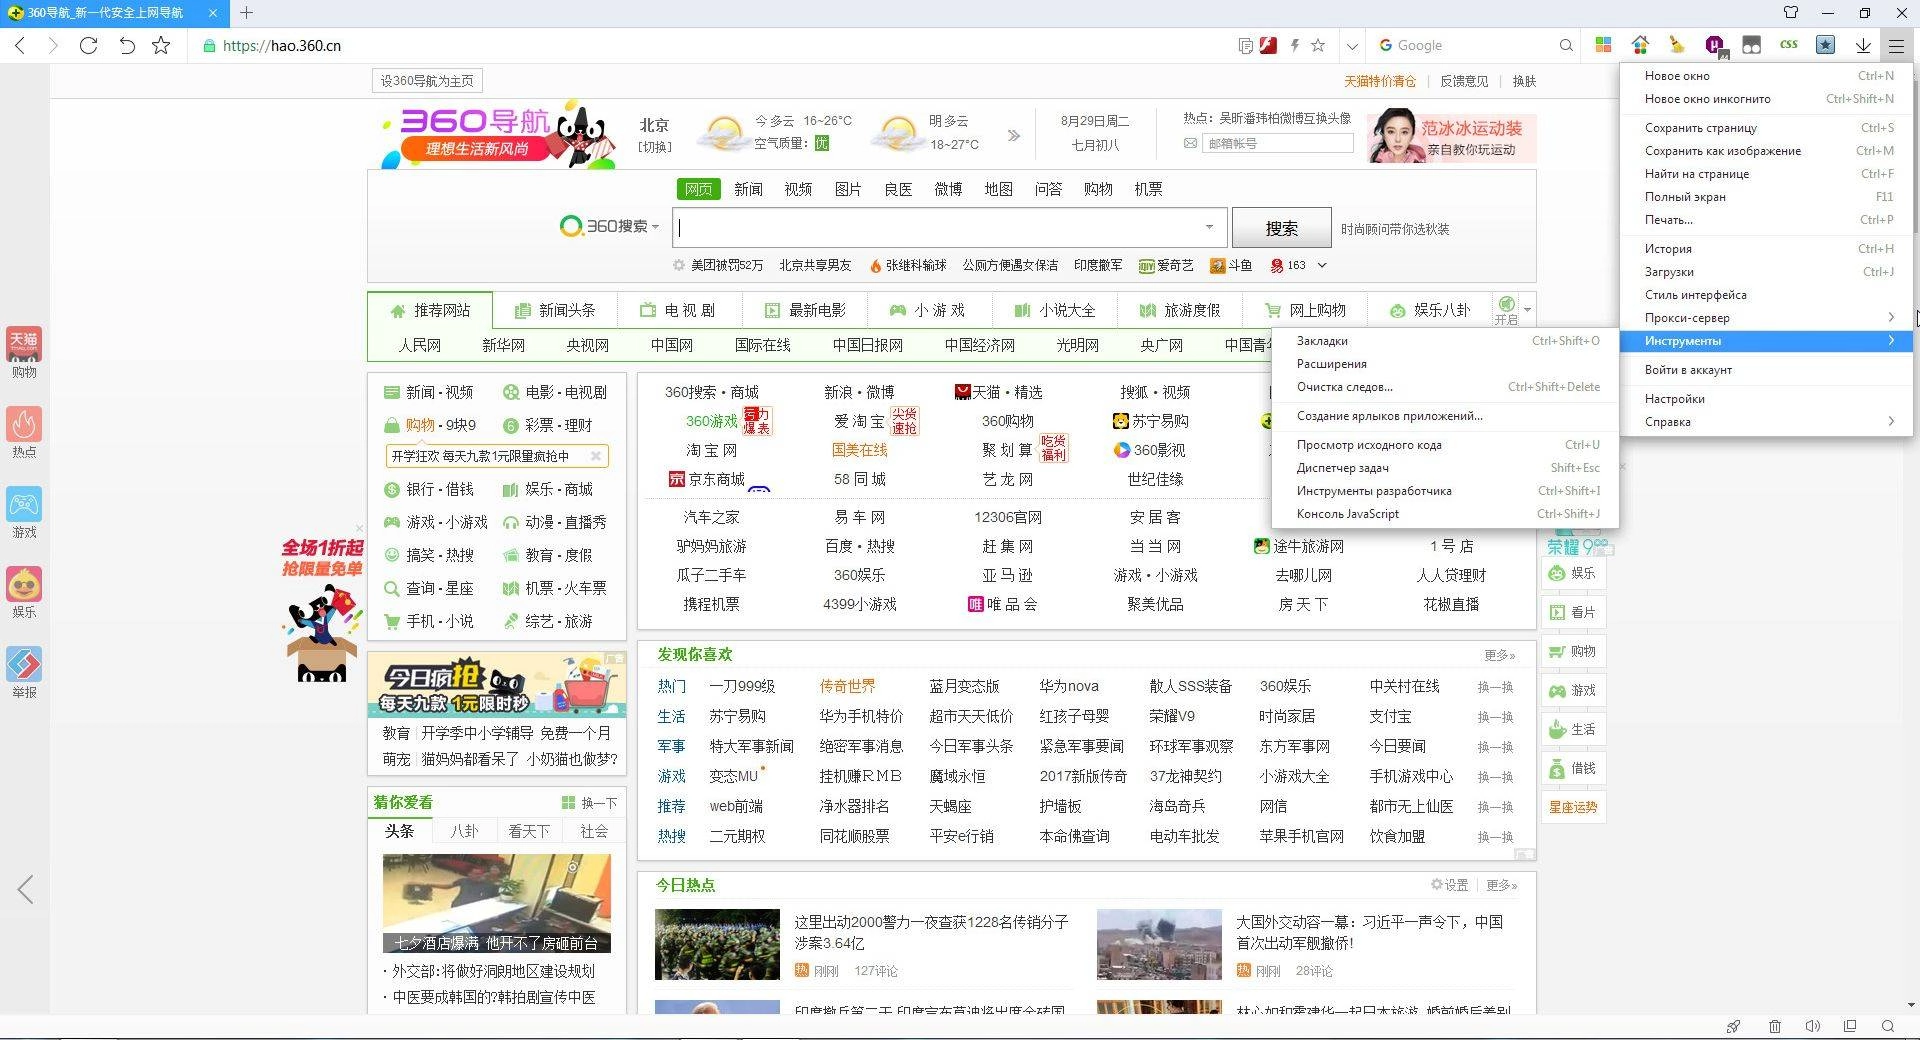The height and width of the screenshot is (1040, 1920).
Task: Switch to the 电视剧 navigation tab
Action: (x=679, y=311)
